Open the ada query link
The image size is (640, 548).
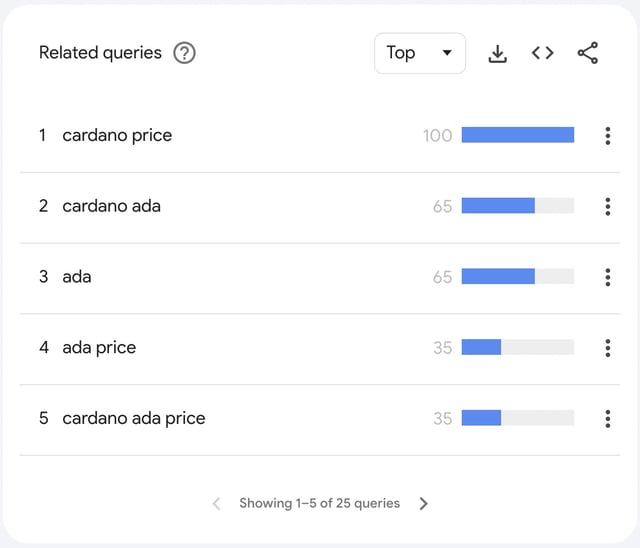[x=77, y=277]
